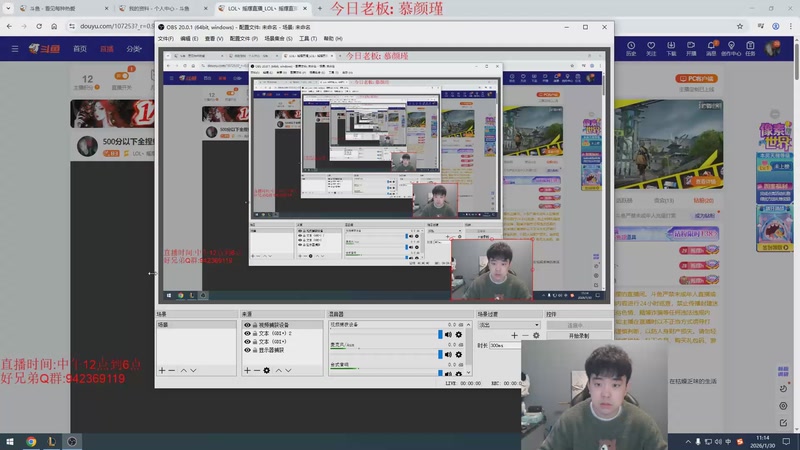This screenshot has width=800, height=450.
Task: Move the scene down
Action: click(x=193, y=370)
